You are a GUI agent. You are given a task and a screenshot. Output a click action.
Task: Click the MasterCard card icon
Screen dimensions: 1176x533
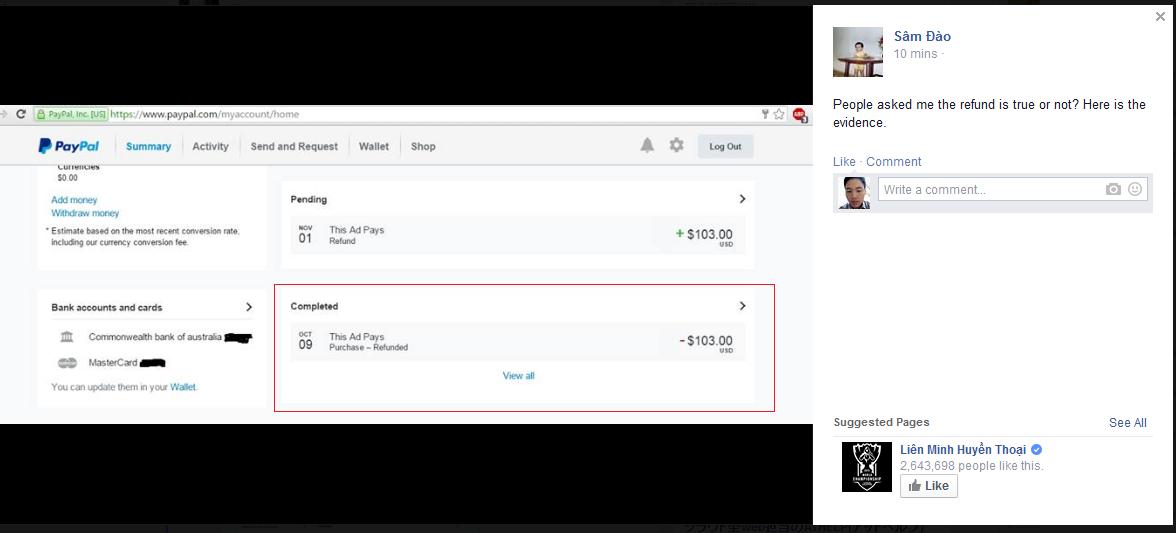pyautogui.click(x=68, y=363)
